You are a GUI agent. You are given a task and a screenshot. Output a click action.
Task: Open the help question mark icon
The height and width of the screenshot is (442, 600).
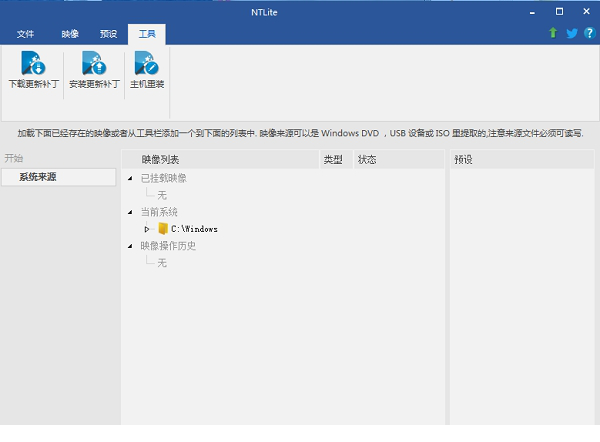(589, 33)
